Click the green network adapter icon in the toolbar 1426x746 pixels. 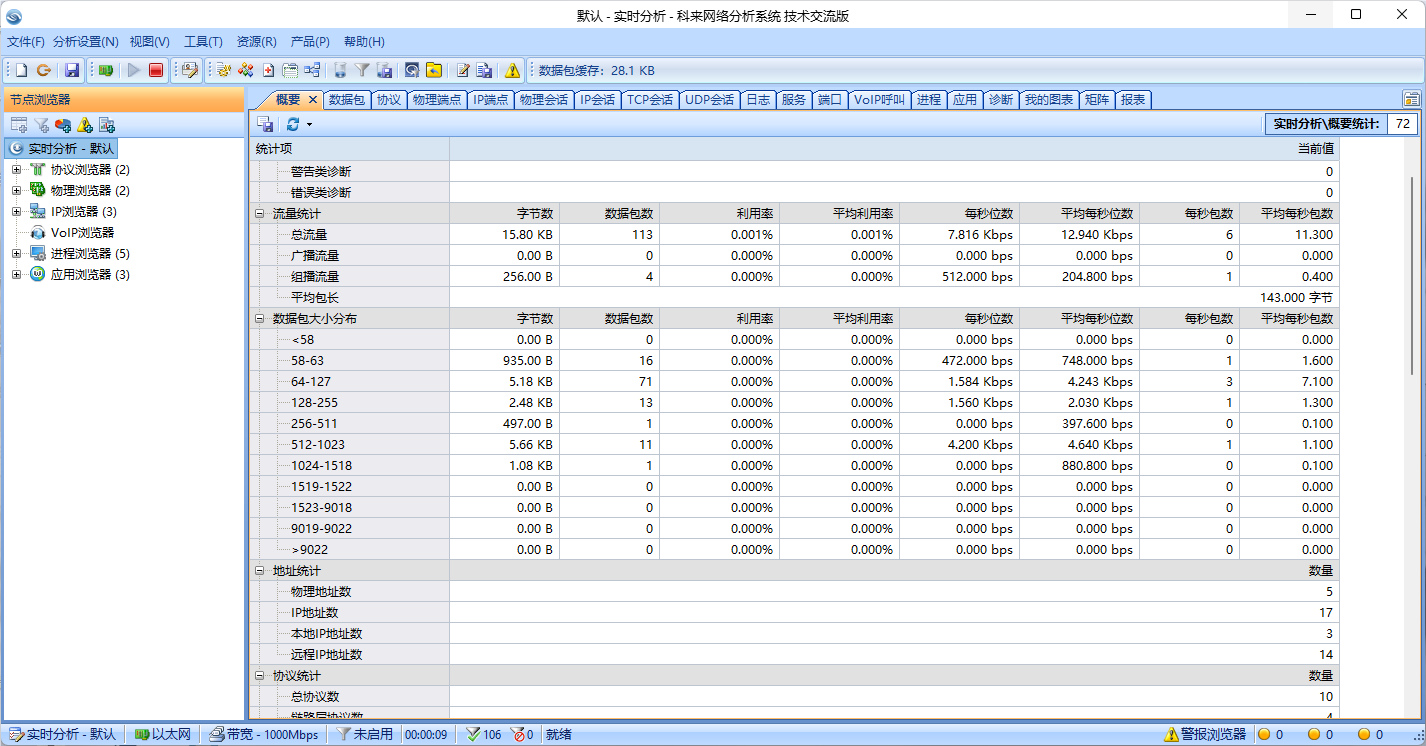tap(105, 70)
